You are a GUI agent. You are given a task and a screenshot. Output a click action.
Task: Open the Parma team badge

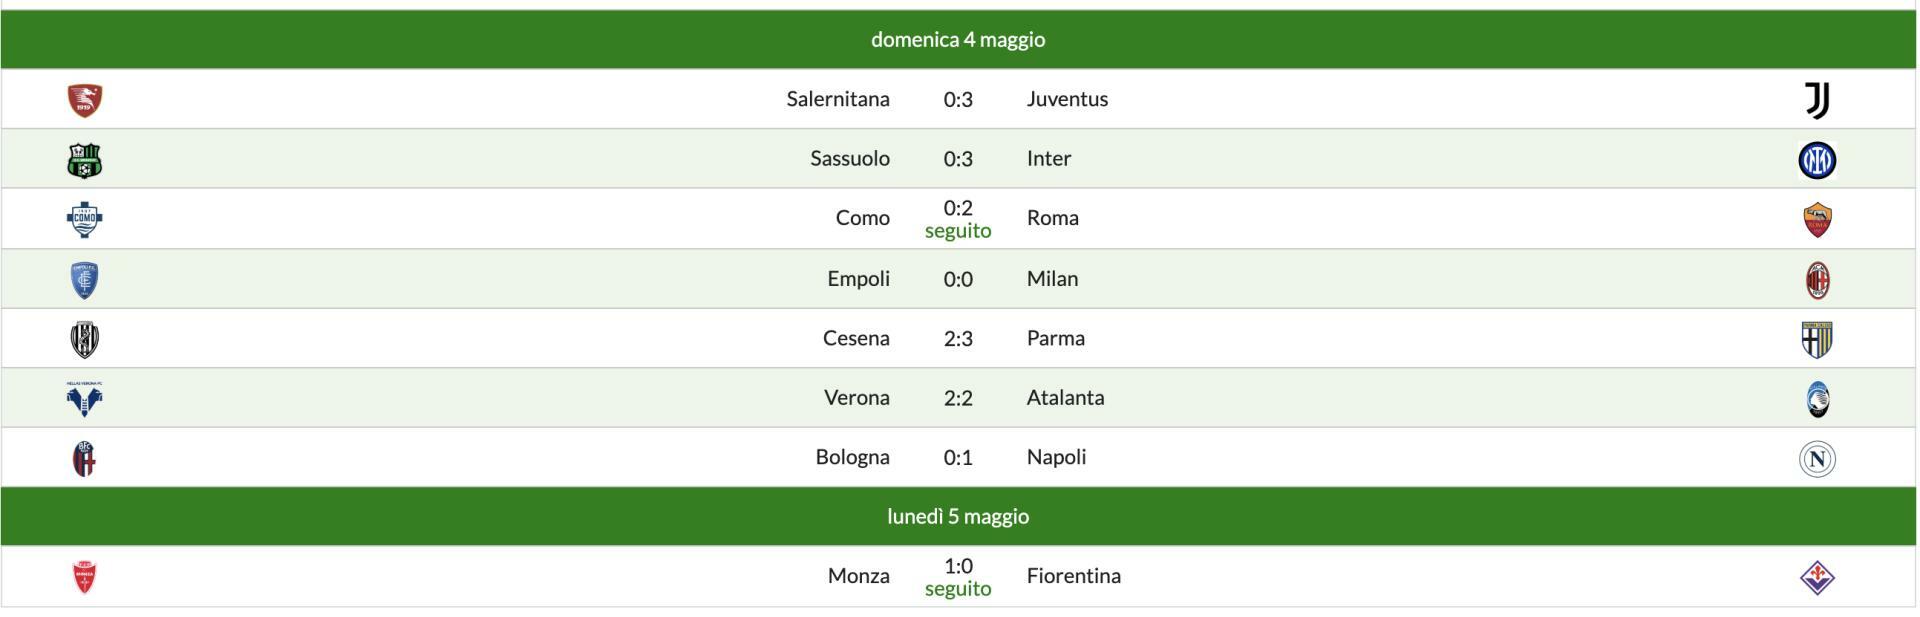1817,340
